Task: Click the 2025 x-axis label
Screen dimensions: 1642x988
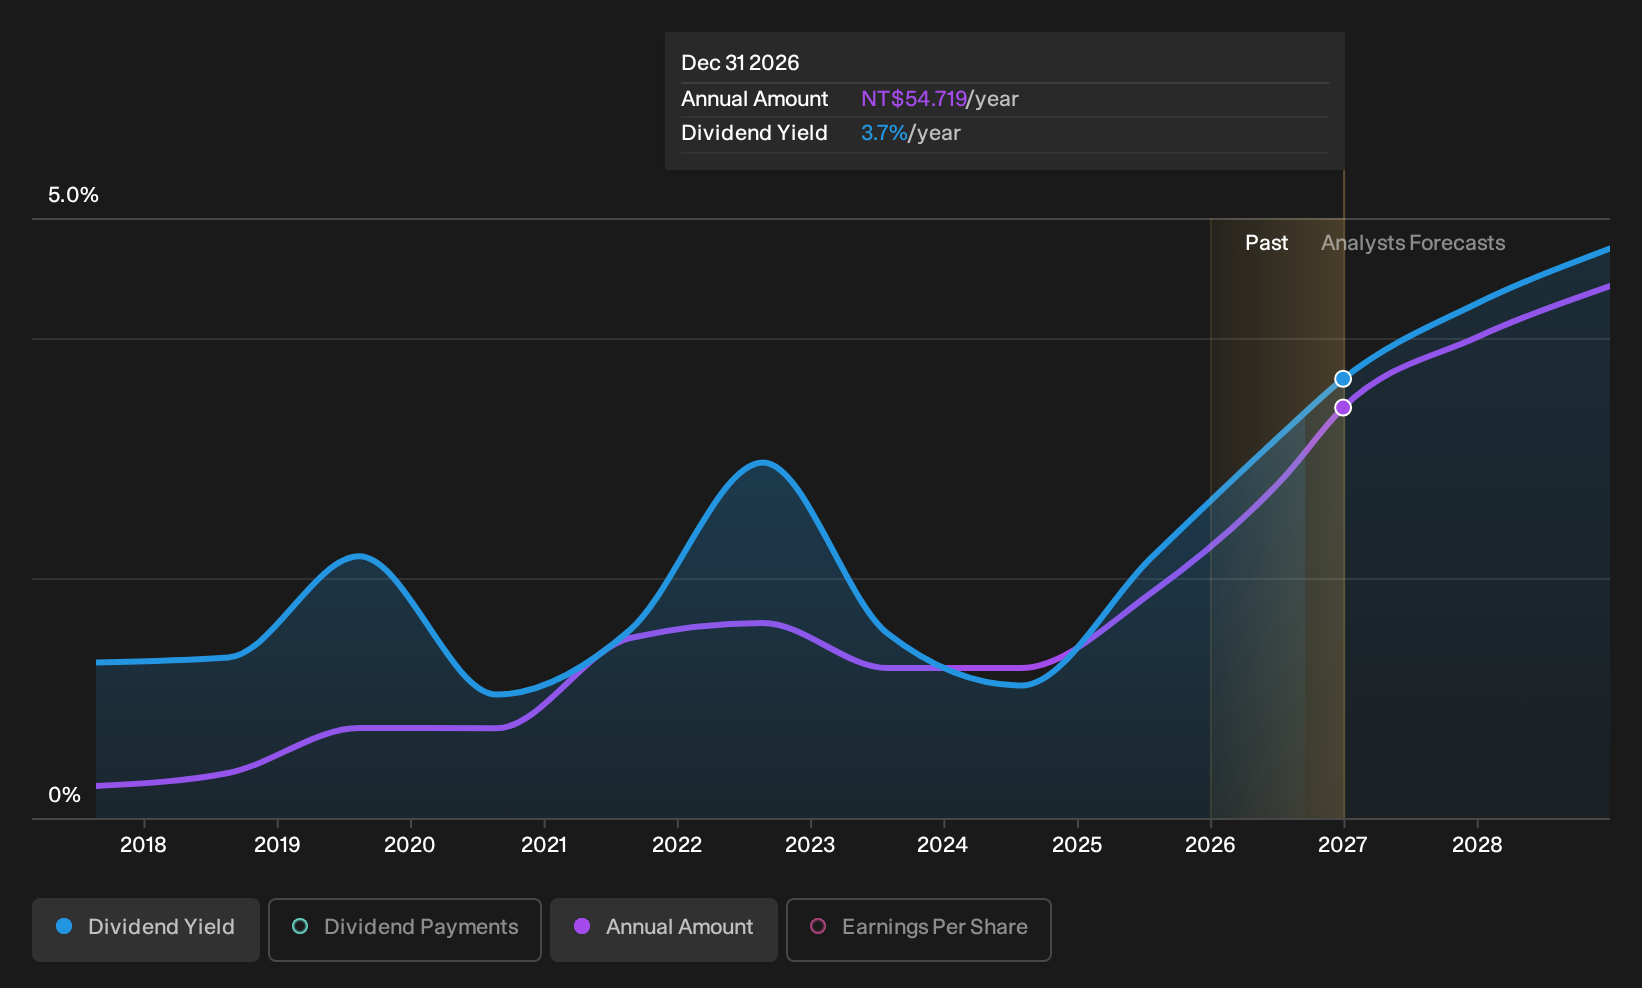Action: 1077,845
